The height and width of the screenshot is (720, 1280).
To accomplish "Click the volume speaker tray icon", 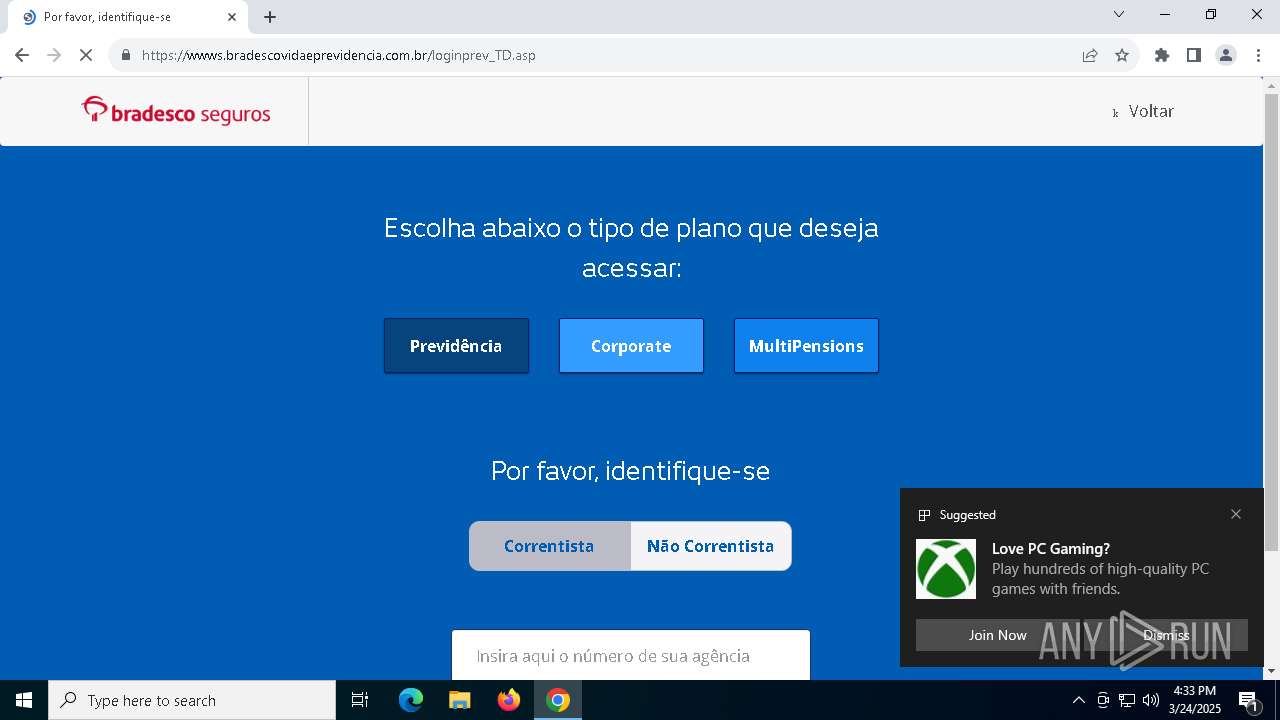I will pos(1151,700).
